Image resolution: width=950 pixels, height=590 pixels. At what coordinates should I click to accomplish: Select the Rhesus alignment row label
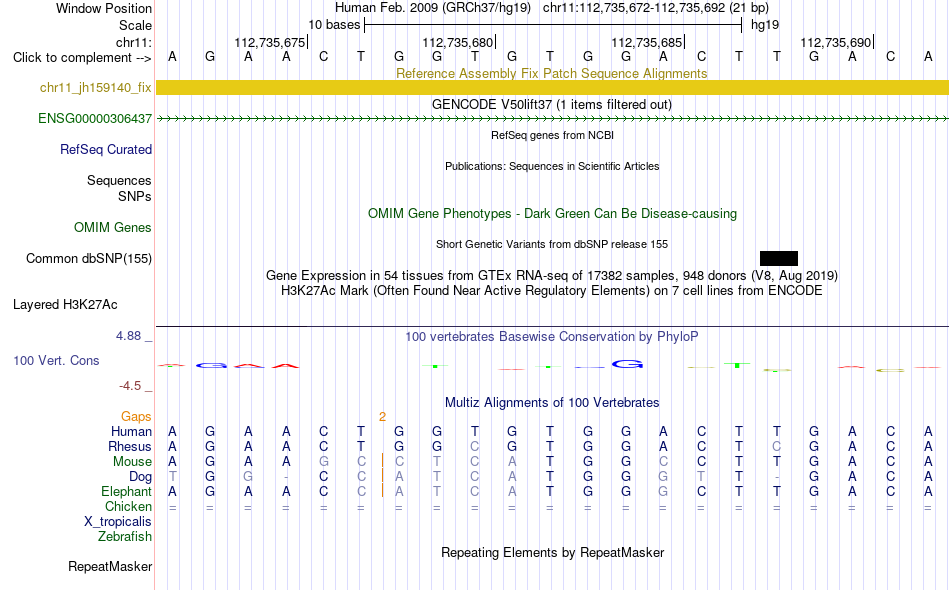[130, 446]
